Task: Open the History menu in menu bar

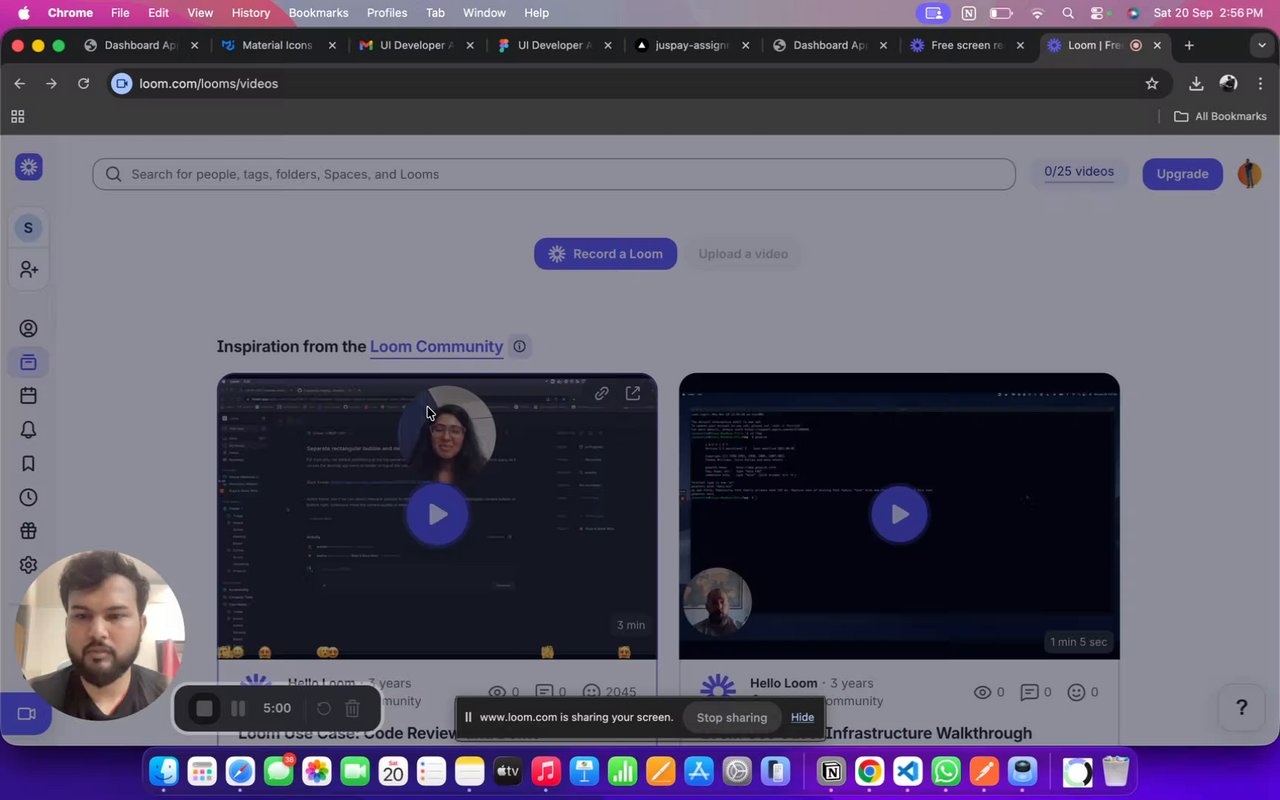Action: [x=251, y=13]
